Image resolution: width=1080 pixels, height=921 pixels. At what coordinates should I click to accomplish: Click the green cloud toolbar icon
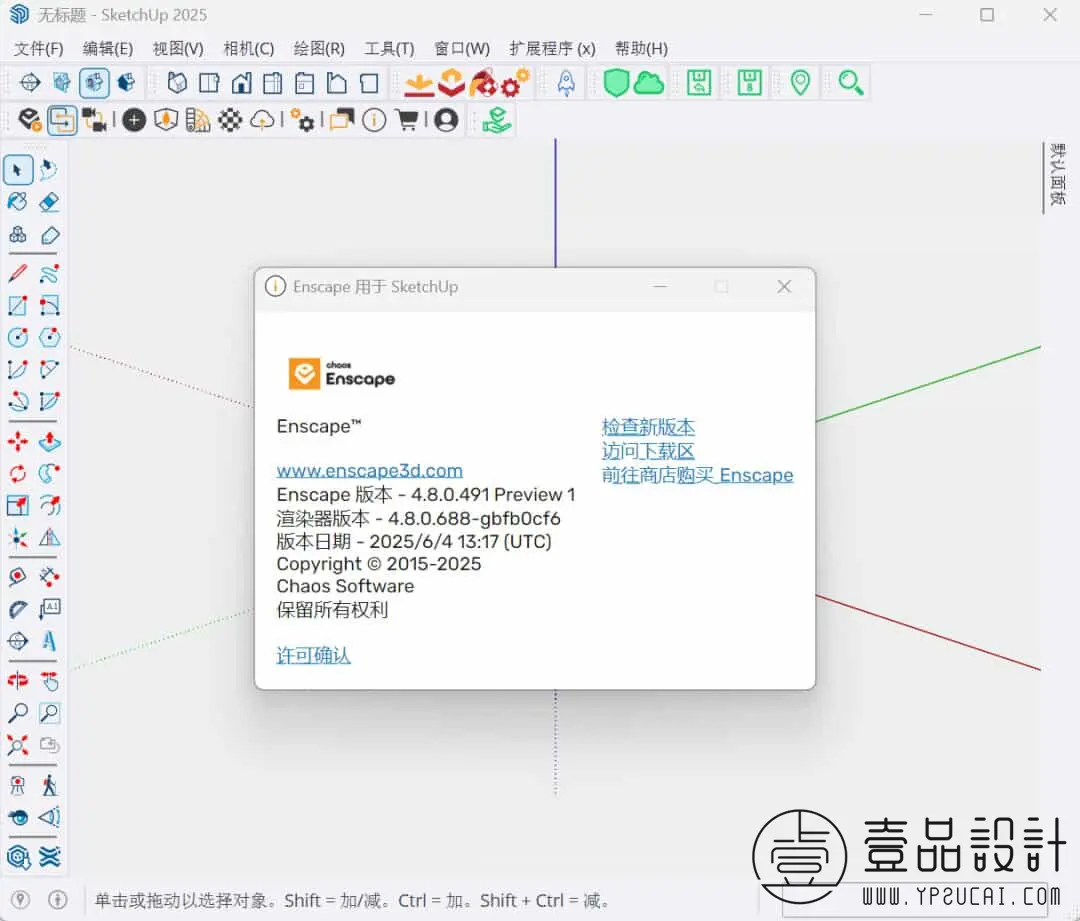[649, 83]
